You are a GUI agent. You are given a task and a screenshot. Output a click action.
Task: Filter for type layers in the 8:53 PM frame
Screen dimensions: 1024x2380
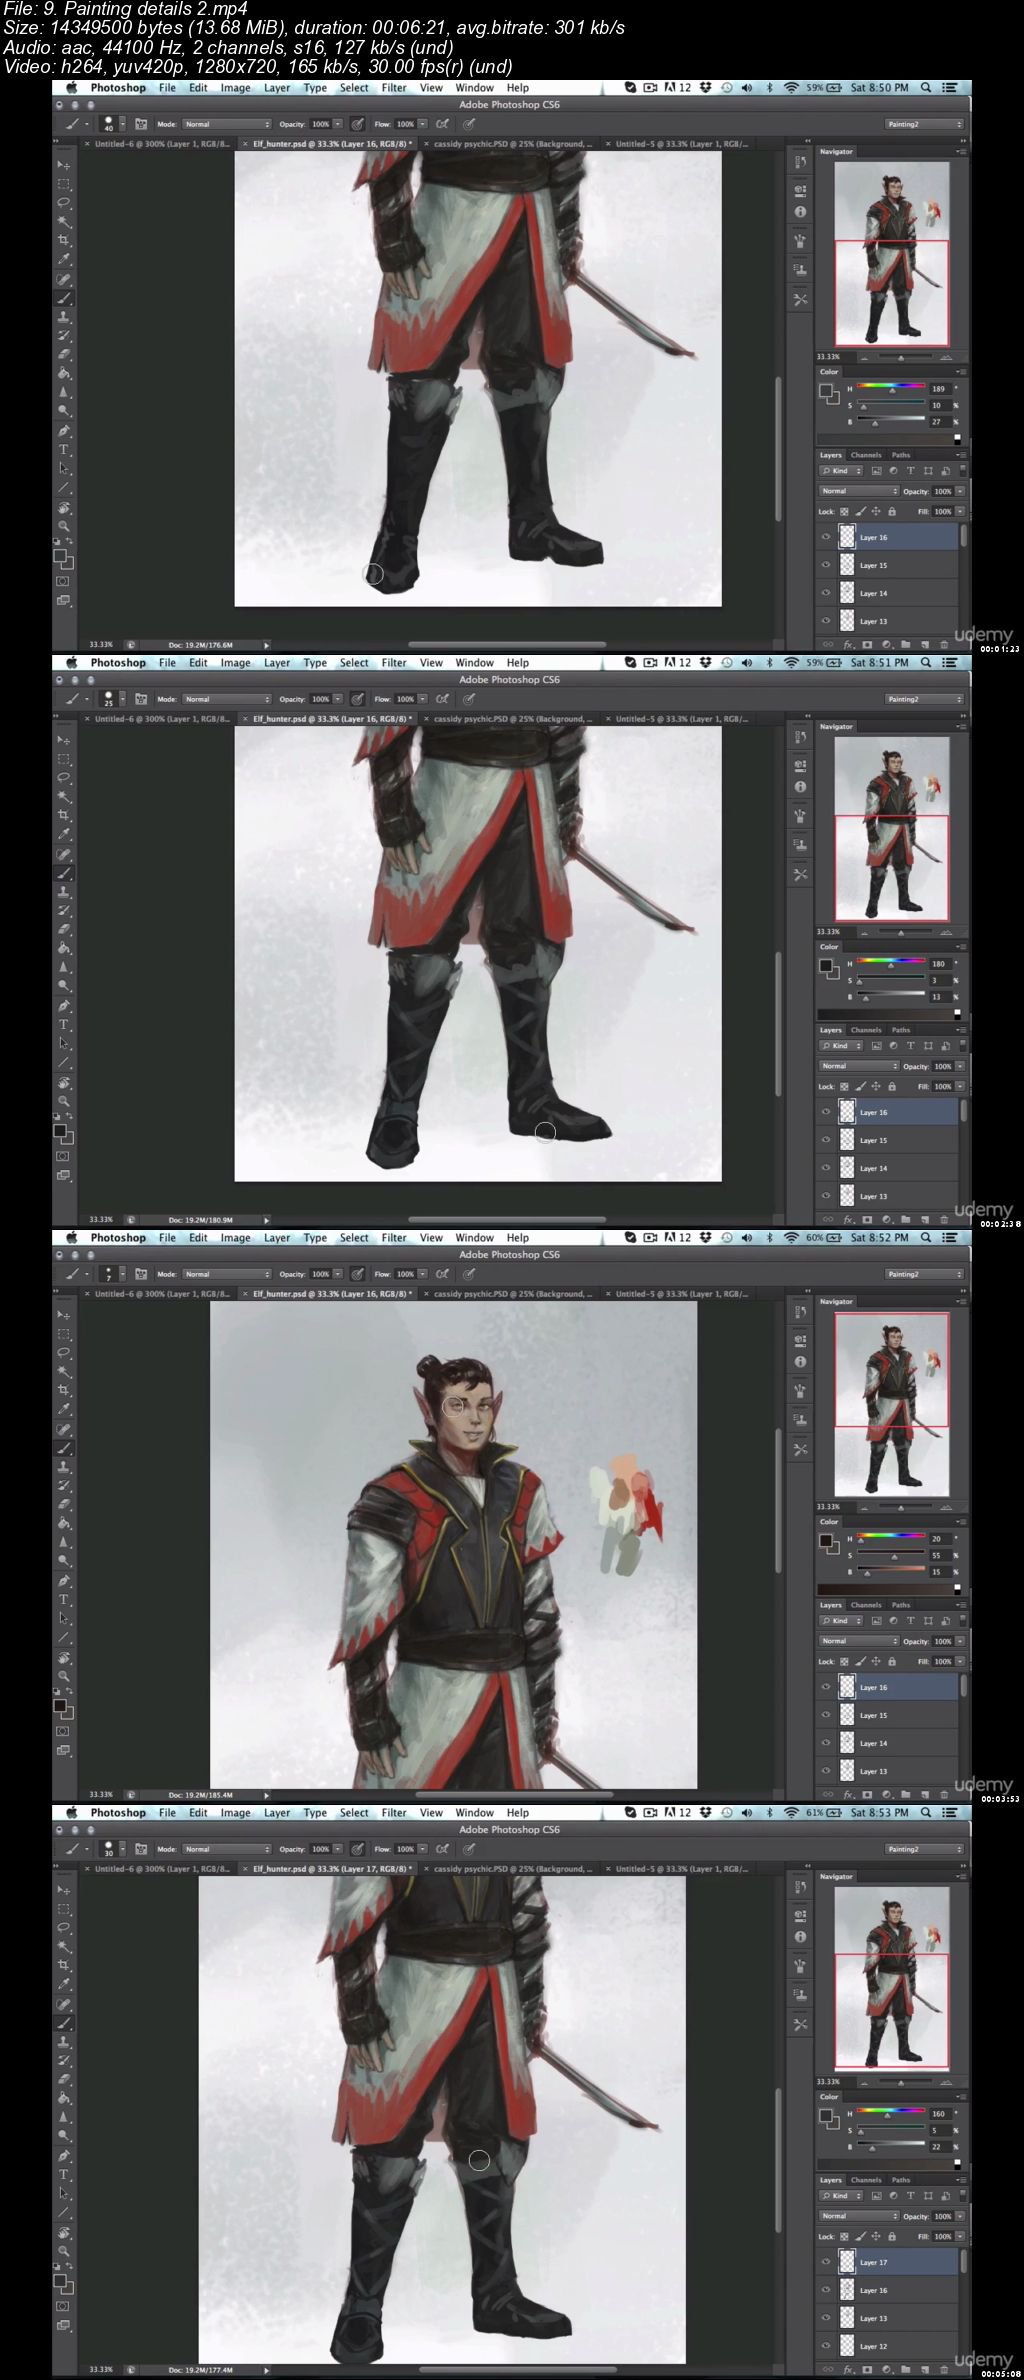(910, 2196)
